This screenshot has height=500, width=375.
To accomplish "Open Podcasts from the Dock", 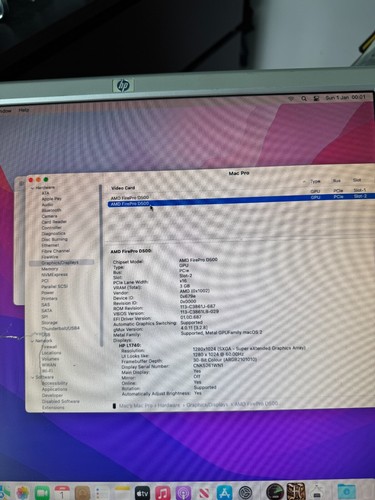I will tap(183, 493).
